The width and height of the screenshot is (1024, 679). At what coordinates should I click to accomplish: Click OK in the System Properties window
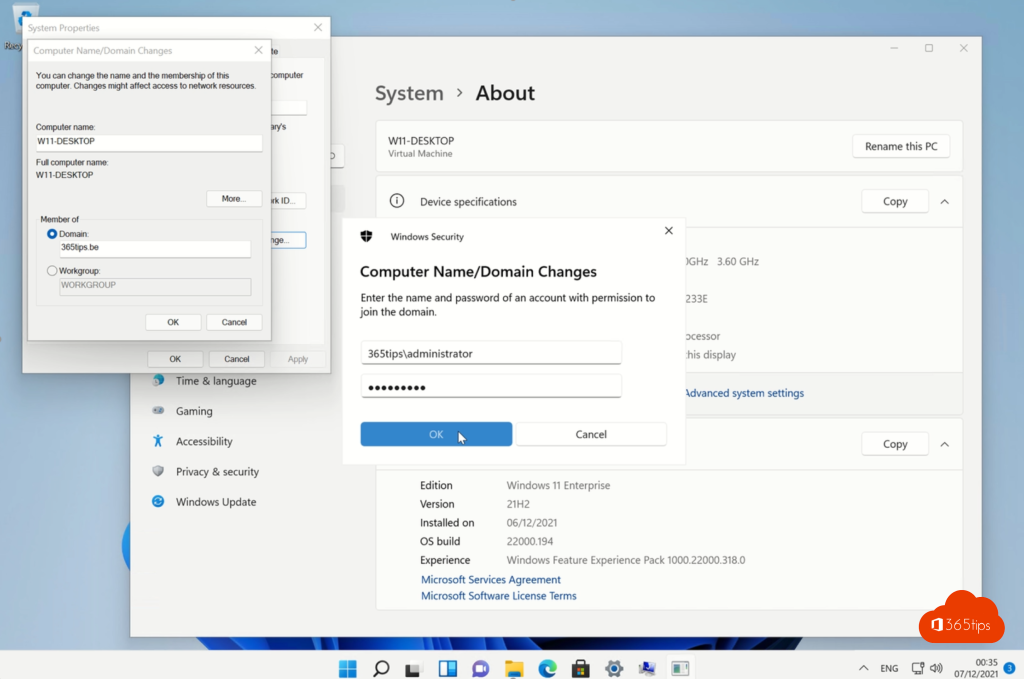click(175, 359)
